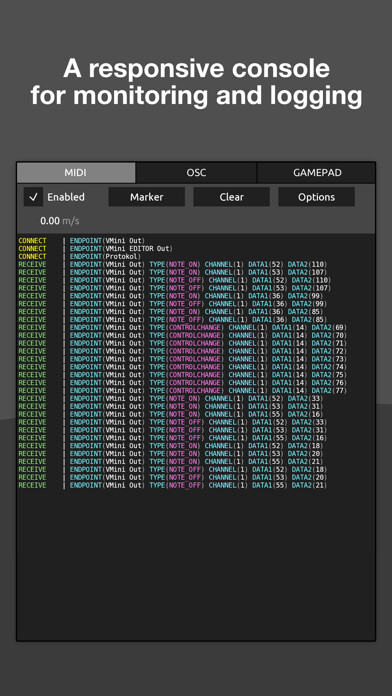Select NOTE_ON line with DATA2(16)

point(171,414)
